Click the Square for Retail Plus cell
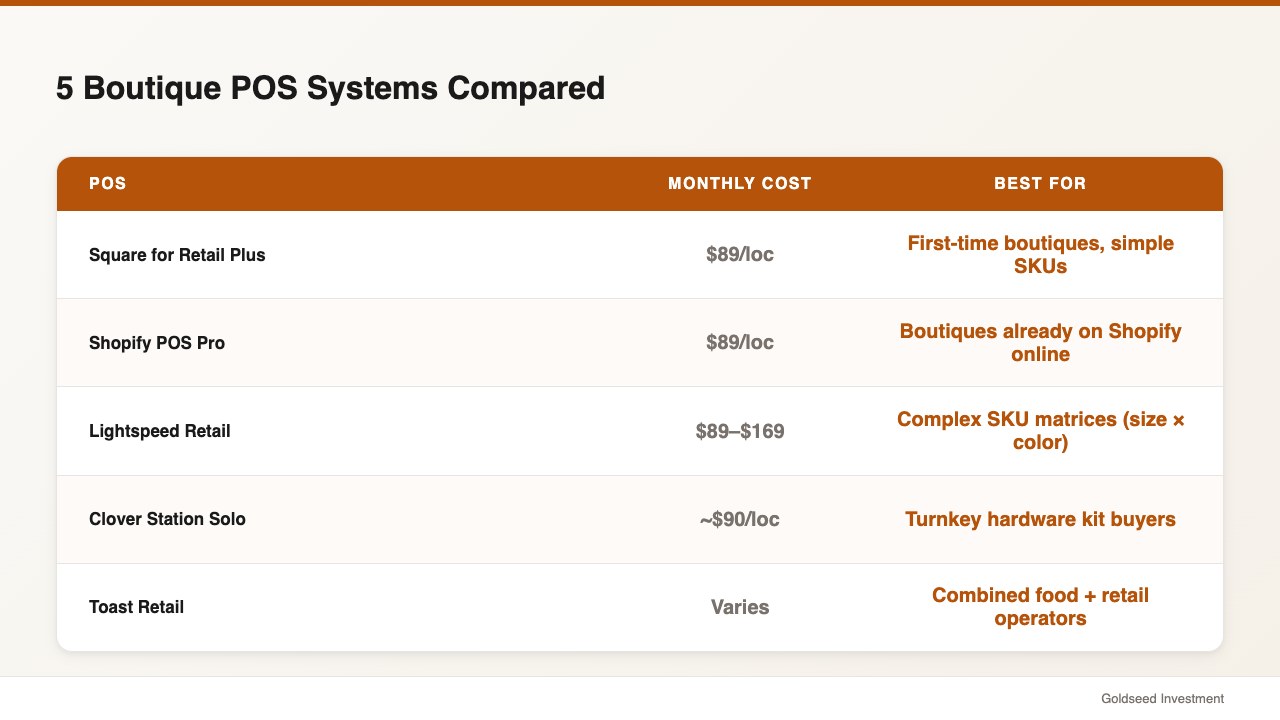The height and width of the screenshot is (720, 1280). click(177, 255)
